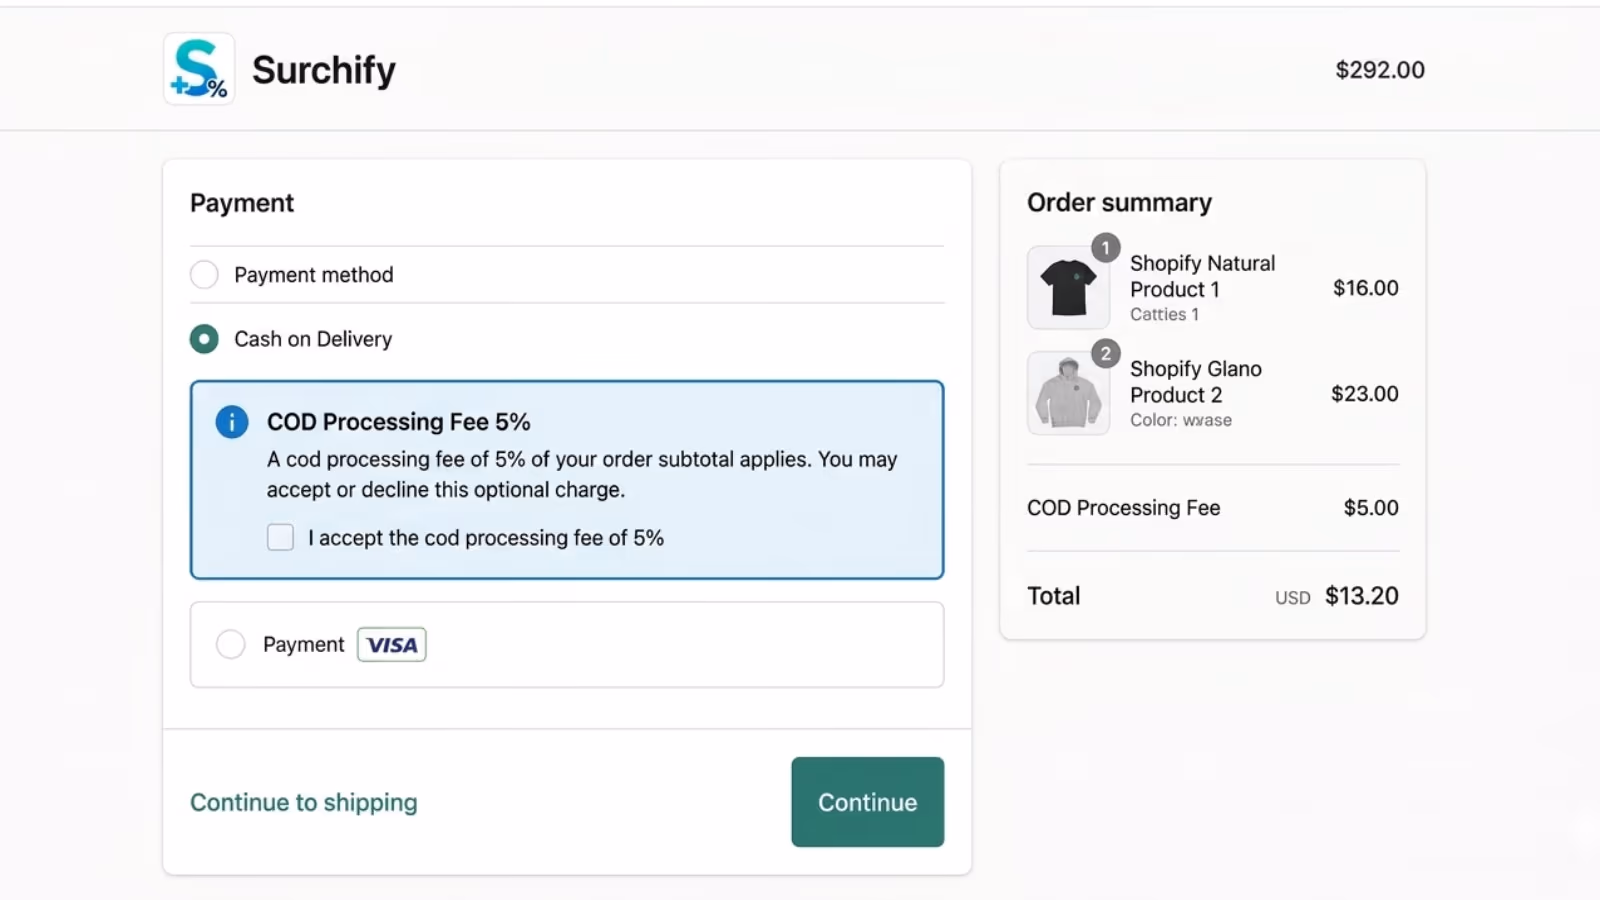Click the Order summary heading
Viewport: 1600px width, 900px height.
(x=1120, y=203)
